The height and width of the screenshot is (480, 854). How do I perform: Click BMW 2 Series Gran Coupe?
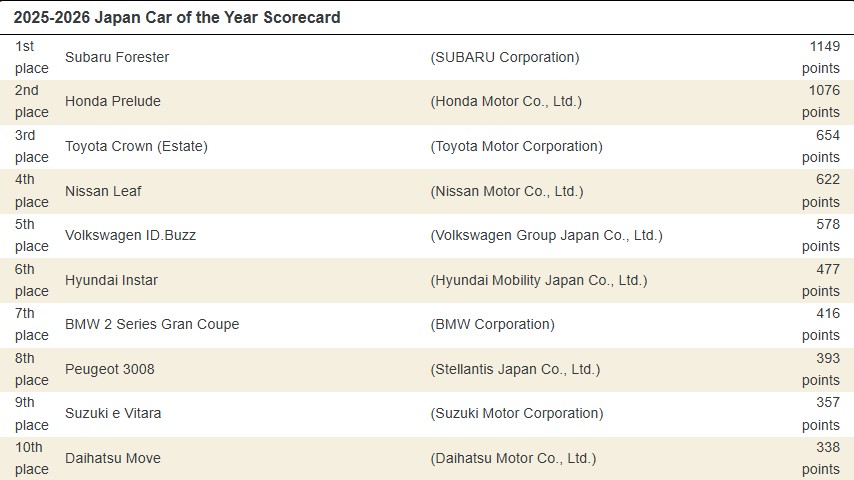click(152, 324)
